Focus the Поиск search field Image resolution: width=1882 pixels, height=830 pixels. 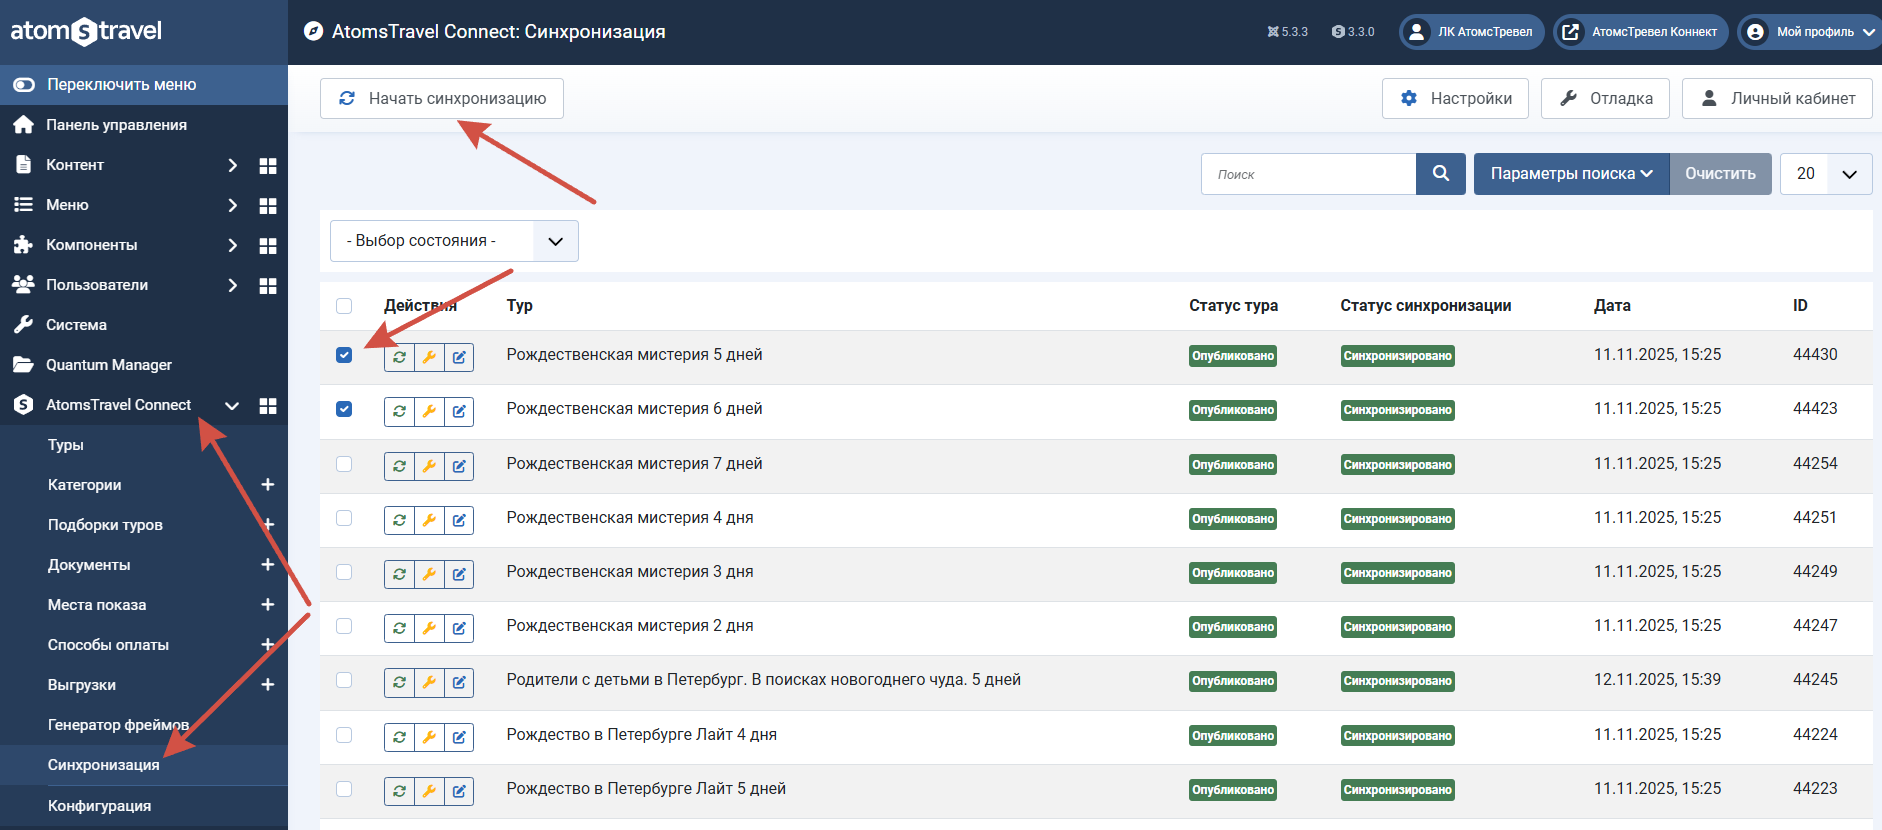click(1308, 174)
